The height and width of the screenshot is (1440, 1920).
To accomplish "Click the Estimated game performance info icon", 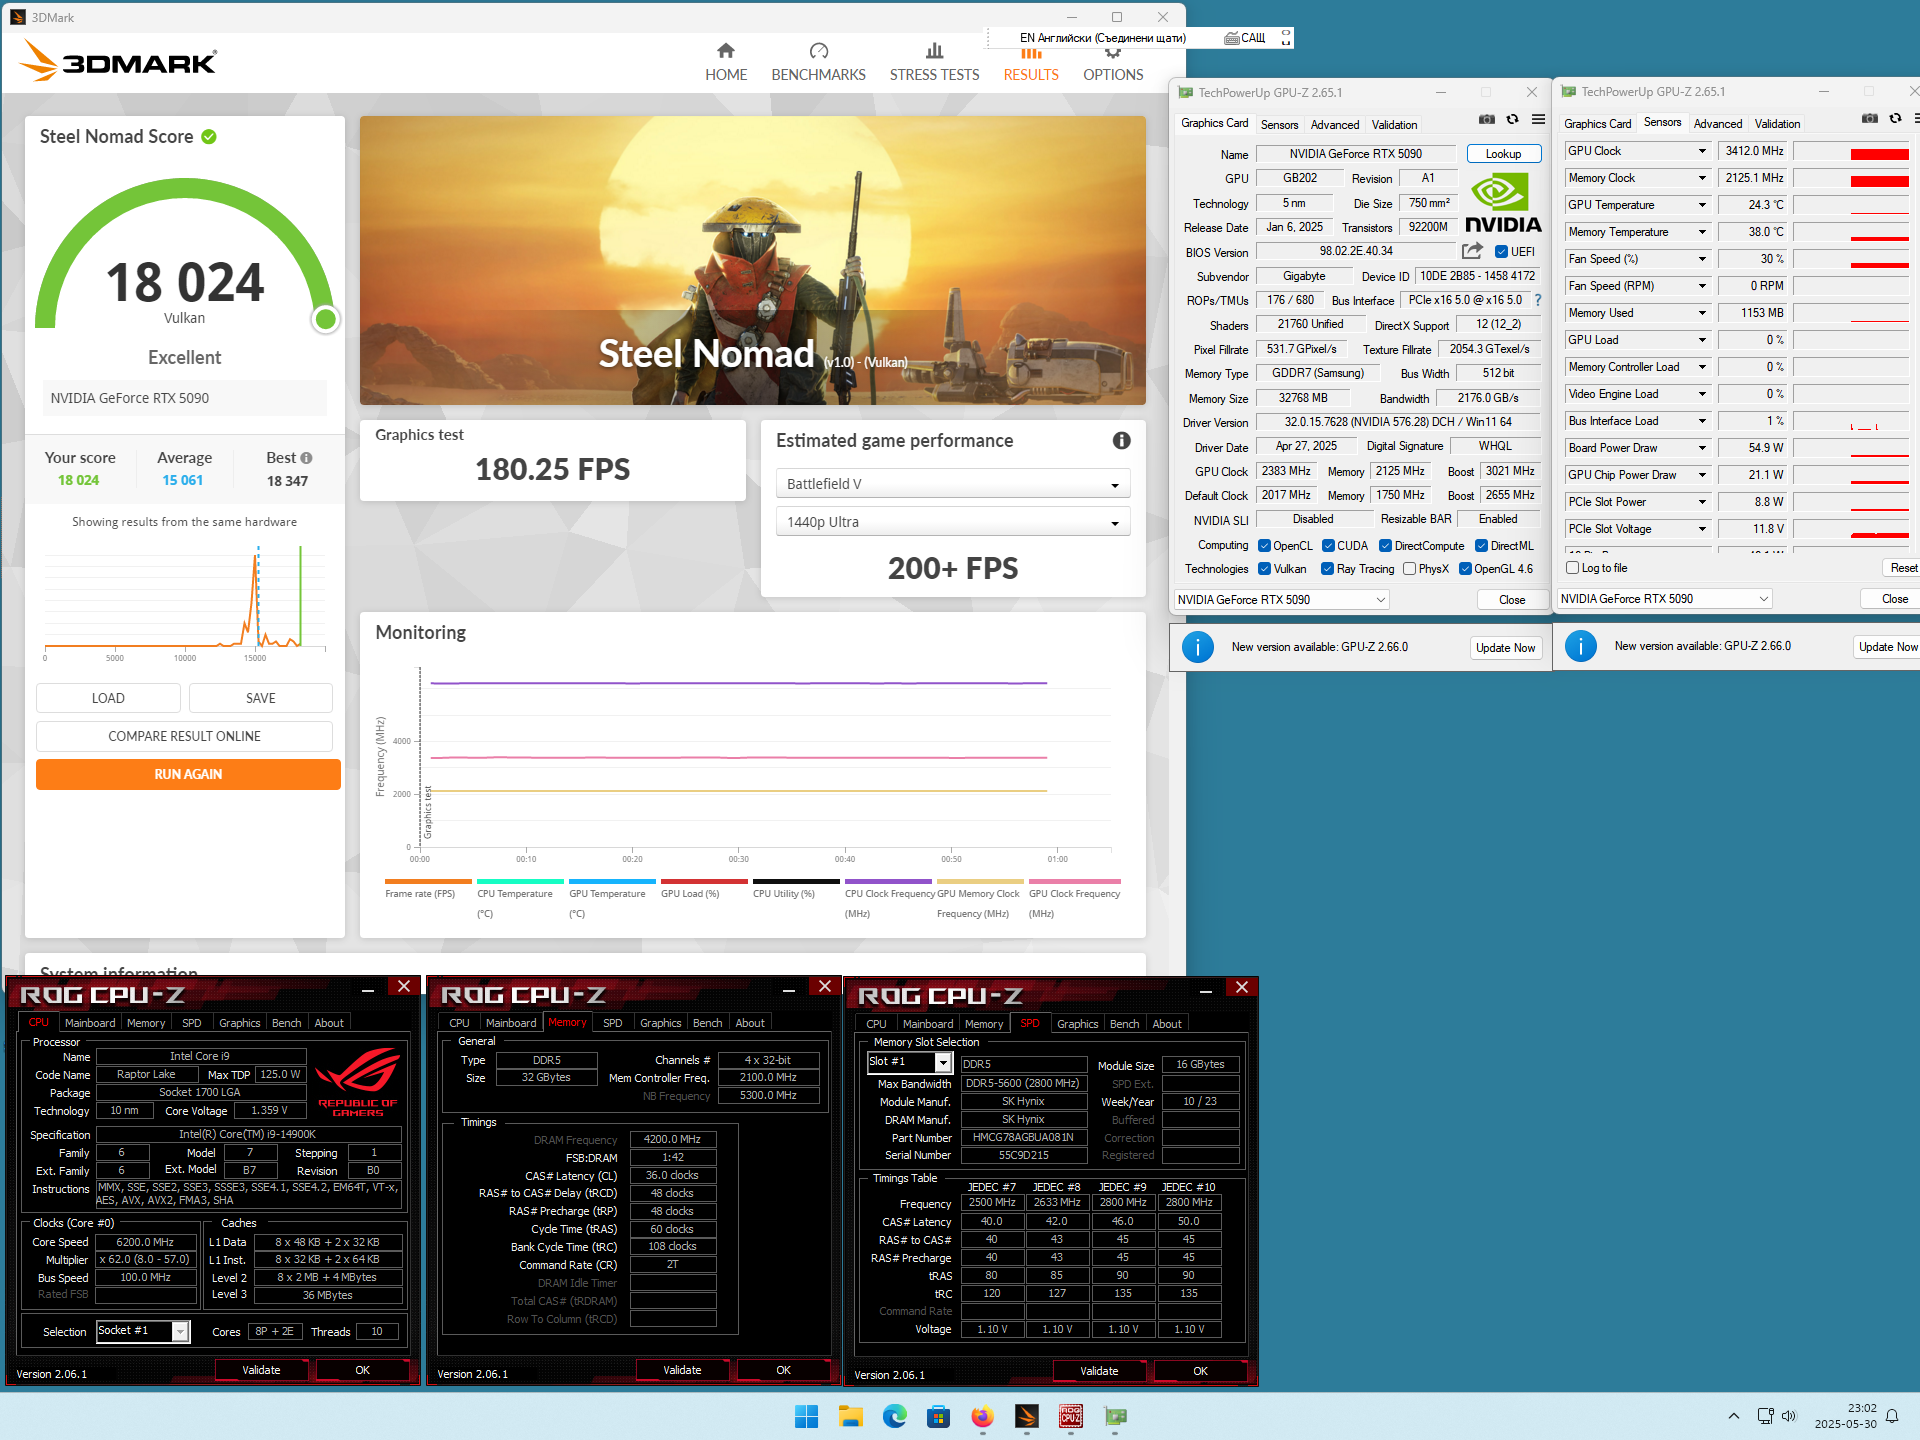I will (1122, 441).
